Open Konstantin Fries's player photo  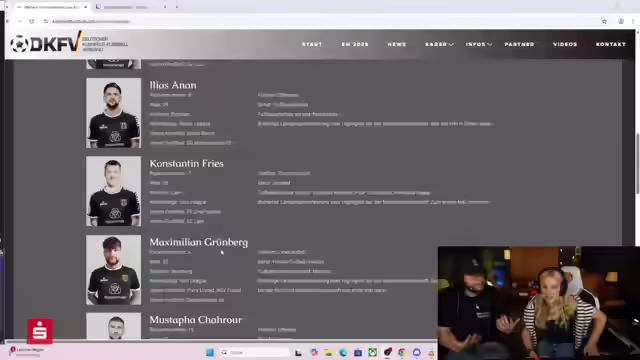click(113, 191)
